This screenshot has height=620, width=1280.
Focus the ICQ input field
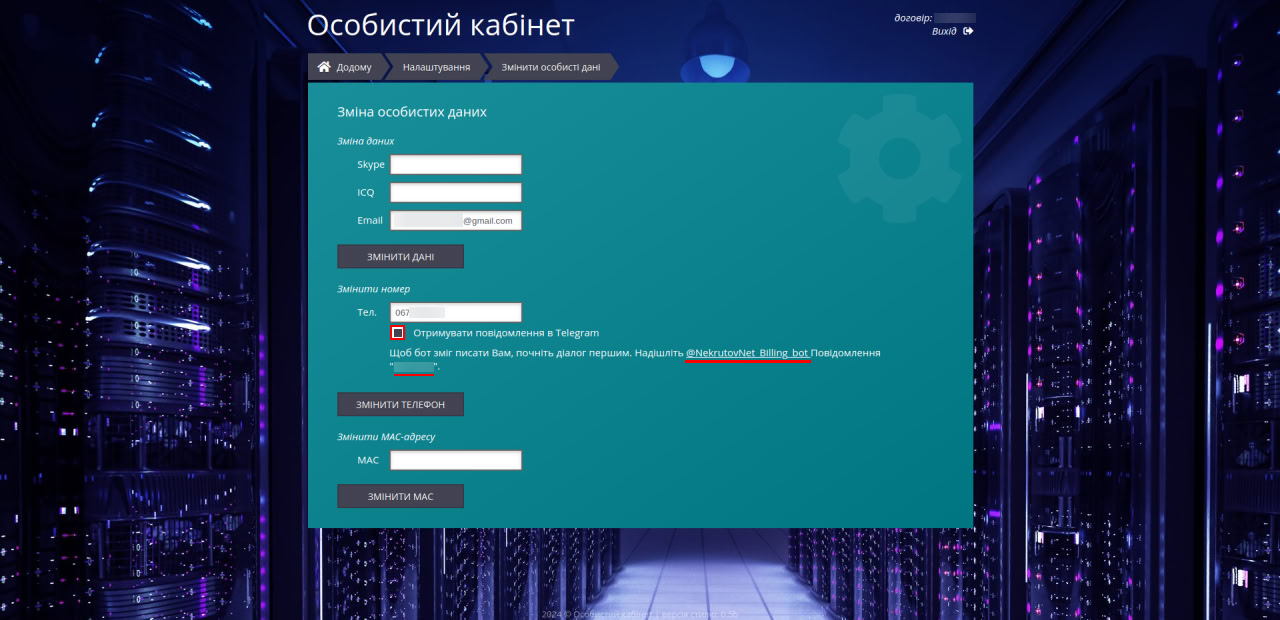pos(455,193)
